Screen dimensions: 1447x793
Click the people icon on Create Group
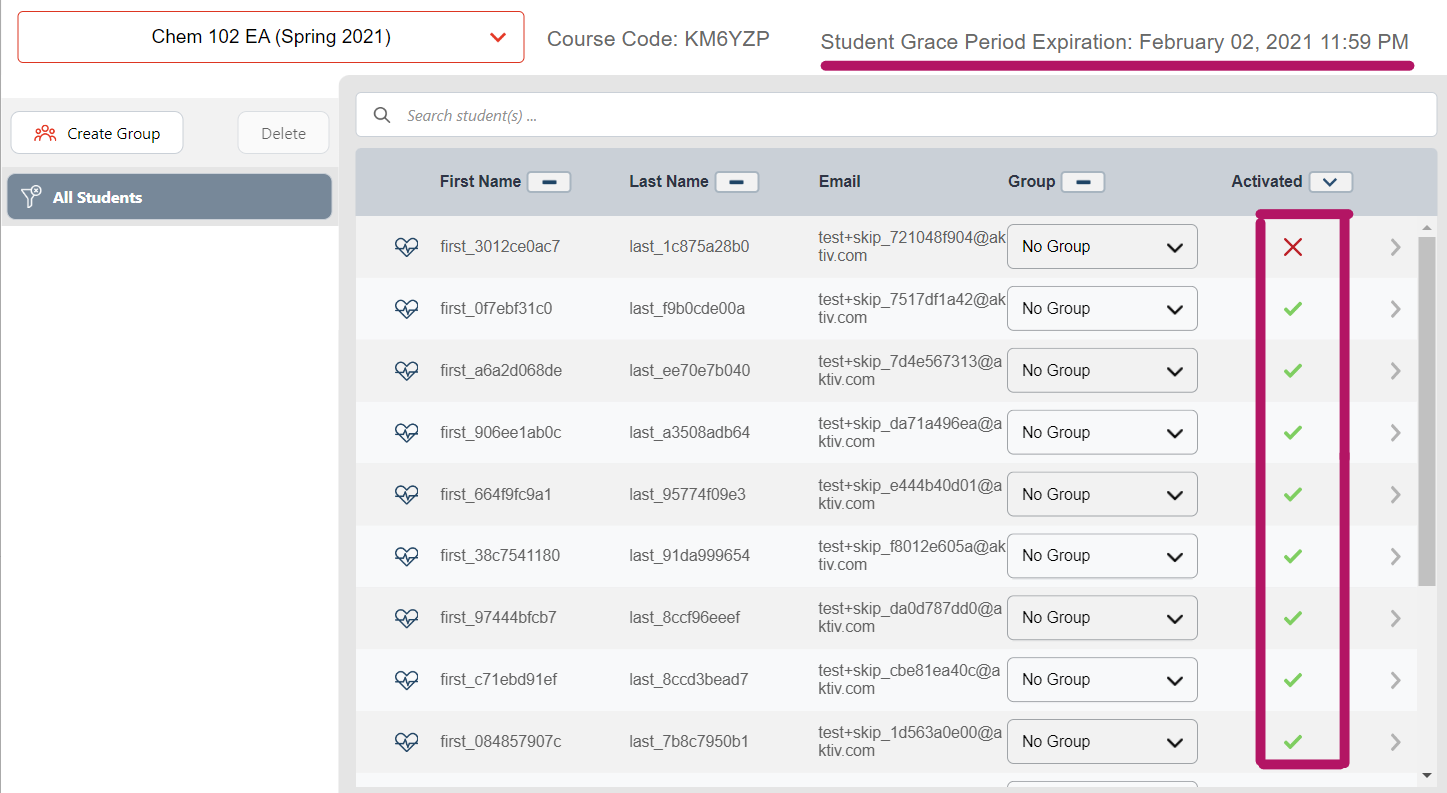43,132
